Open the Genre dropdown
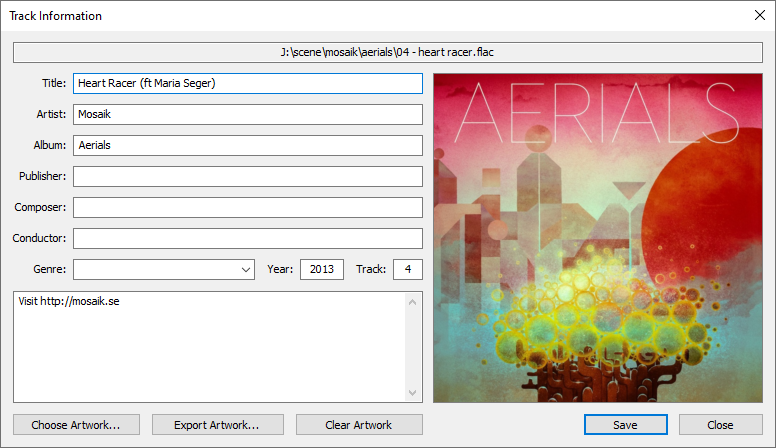 tap(164, 270)
